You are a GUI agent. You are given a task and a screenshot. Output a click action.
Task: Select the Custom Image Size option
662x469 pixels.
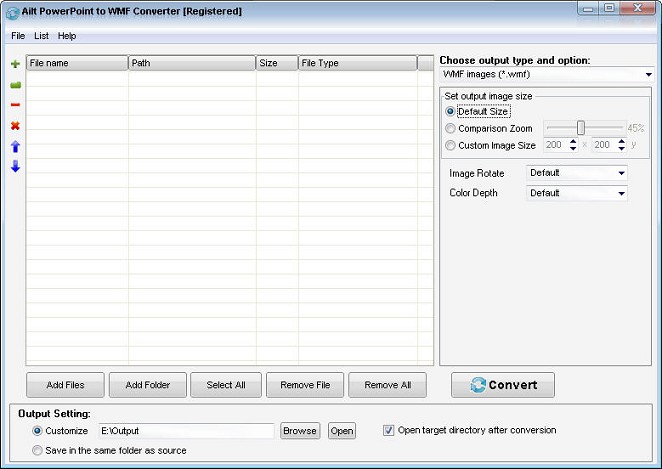450,145
